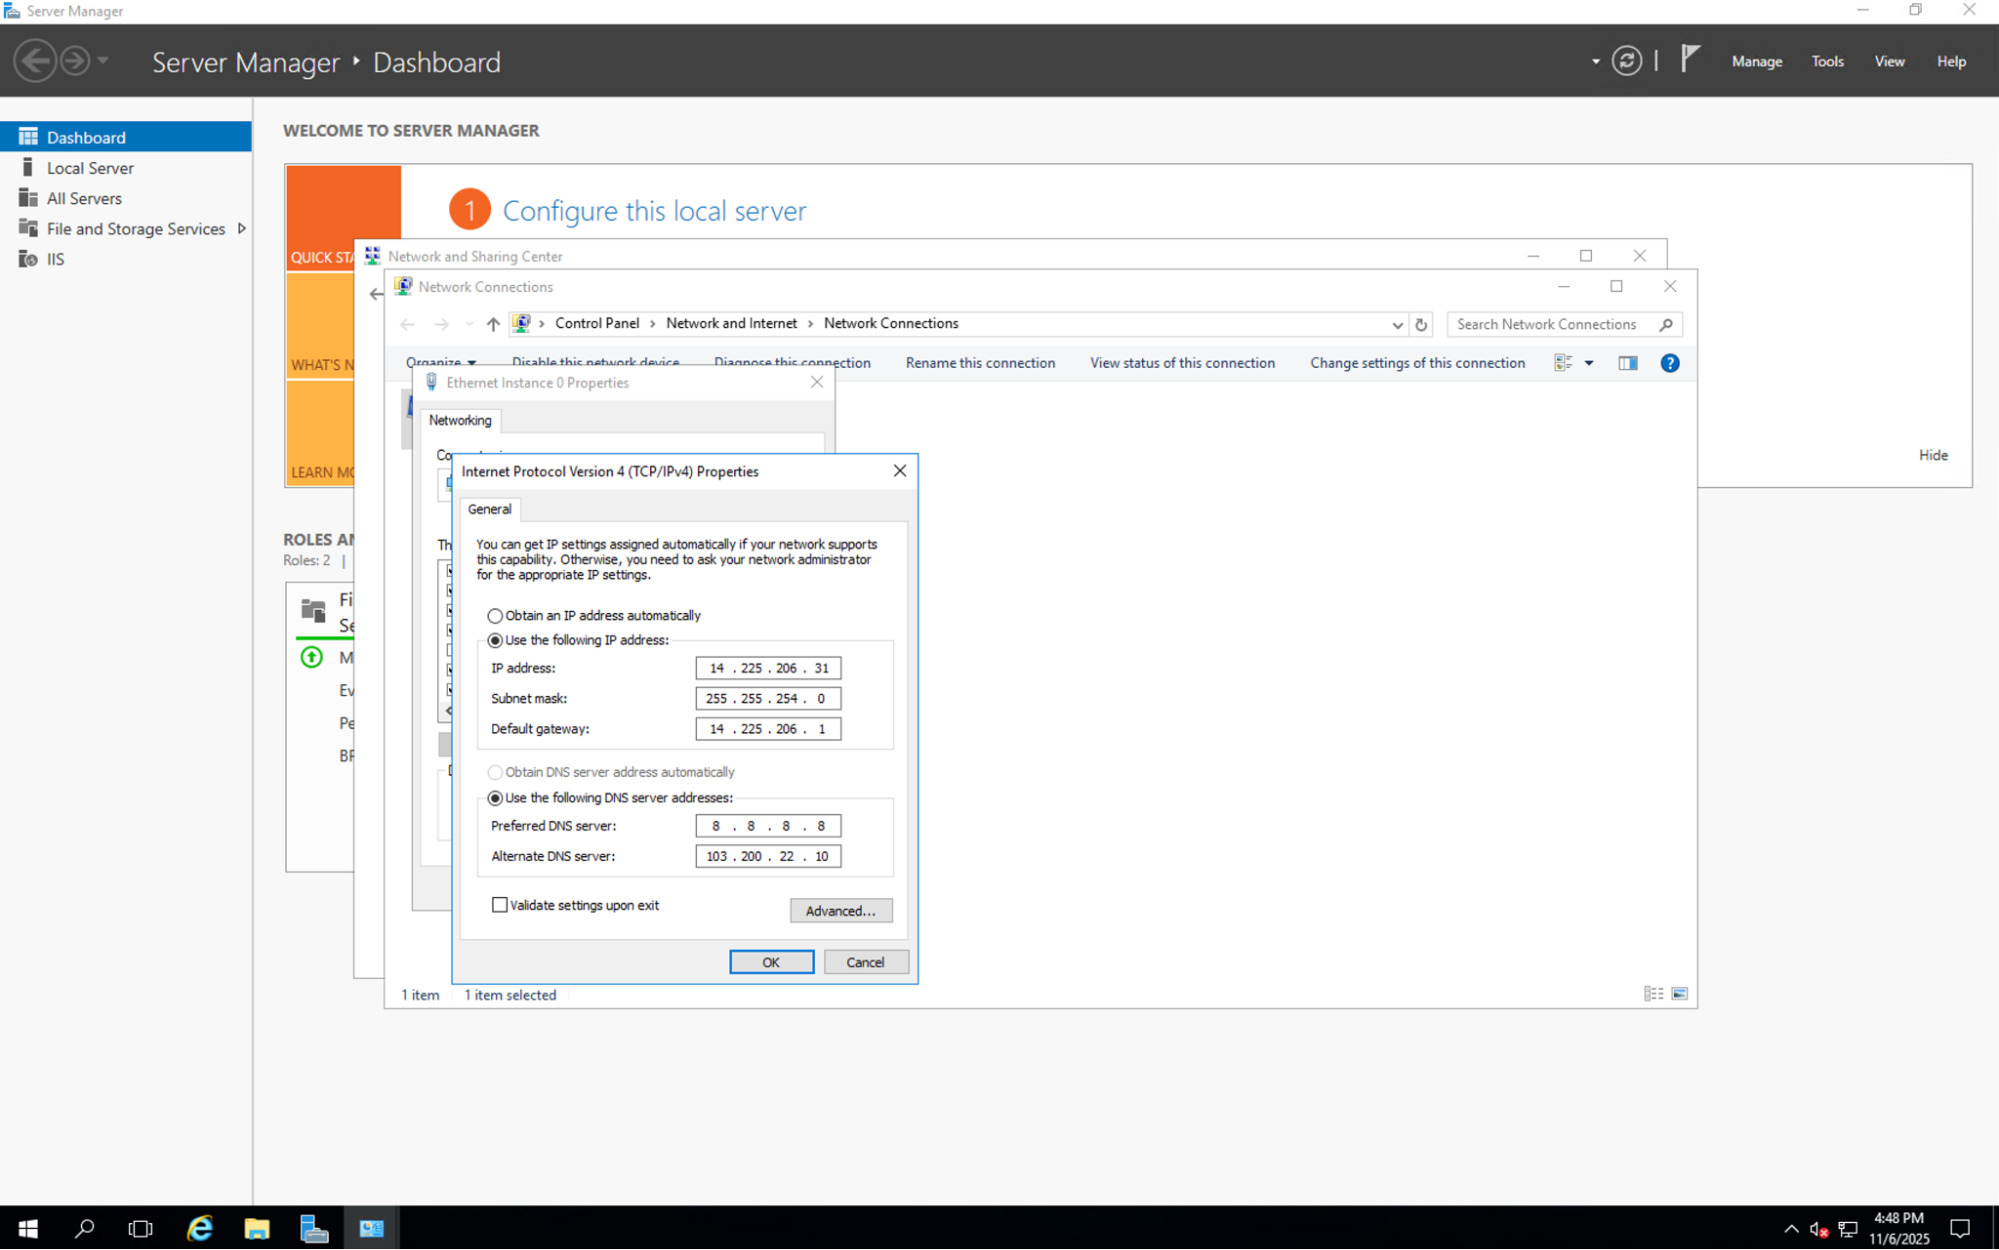Click the Preferred DNS server field
Screen dimensions: 1999x1250
[767, 826]
